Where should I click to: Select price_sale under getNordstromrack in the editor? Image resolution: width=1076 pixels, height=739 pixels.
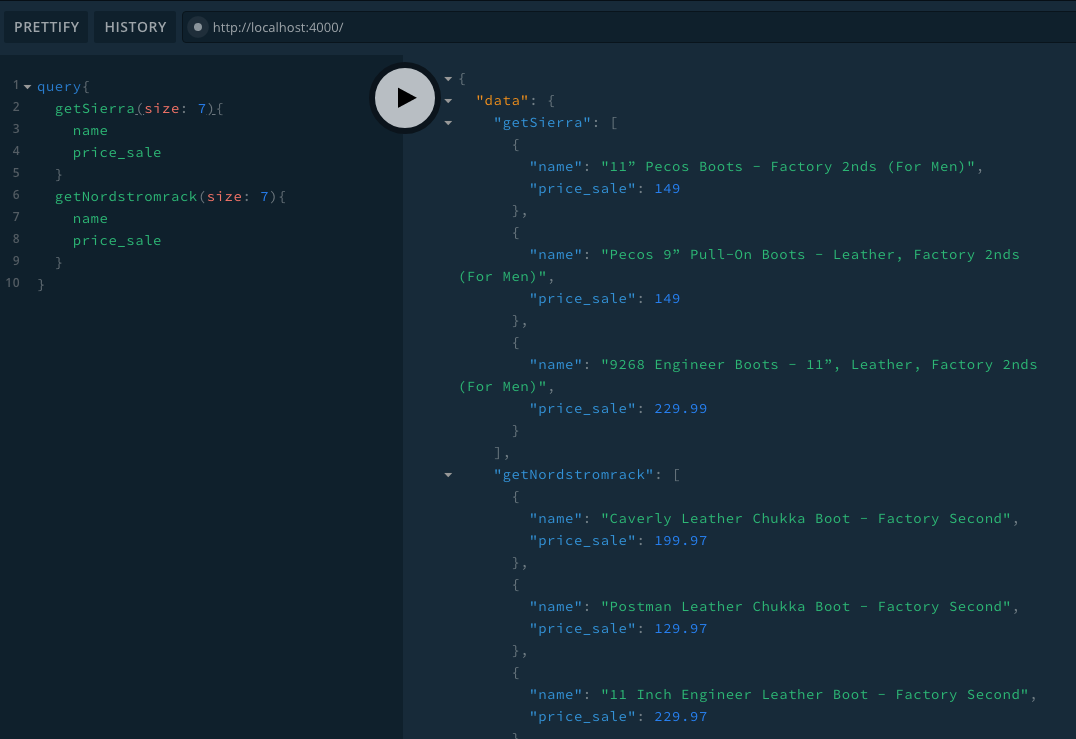117,240
